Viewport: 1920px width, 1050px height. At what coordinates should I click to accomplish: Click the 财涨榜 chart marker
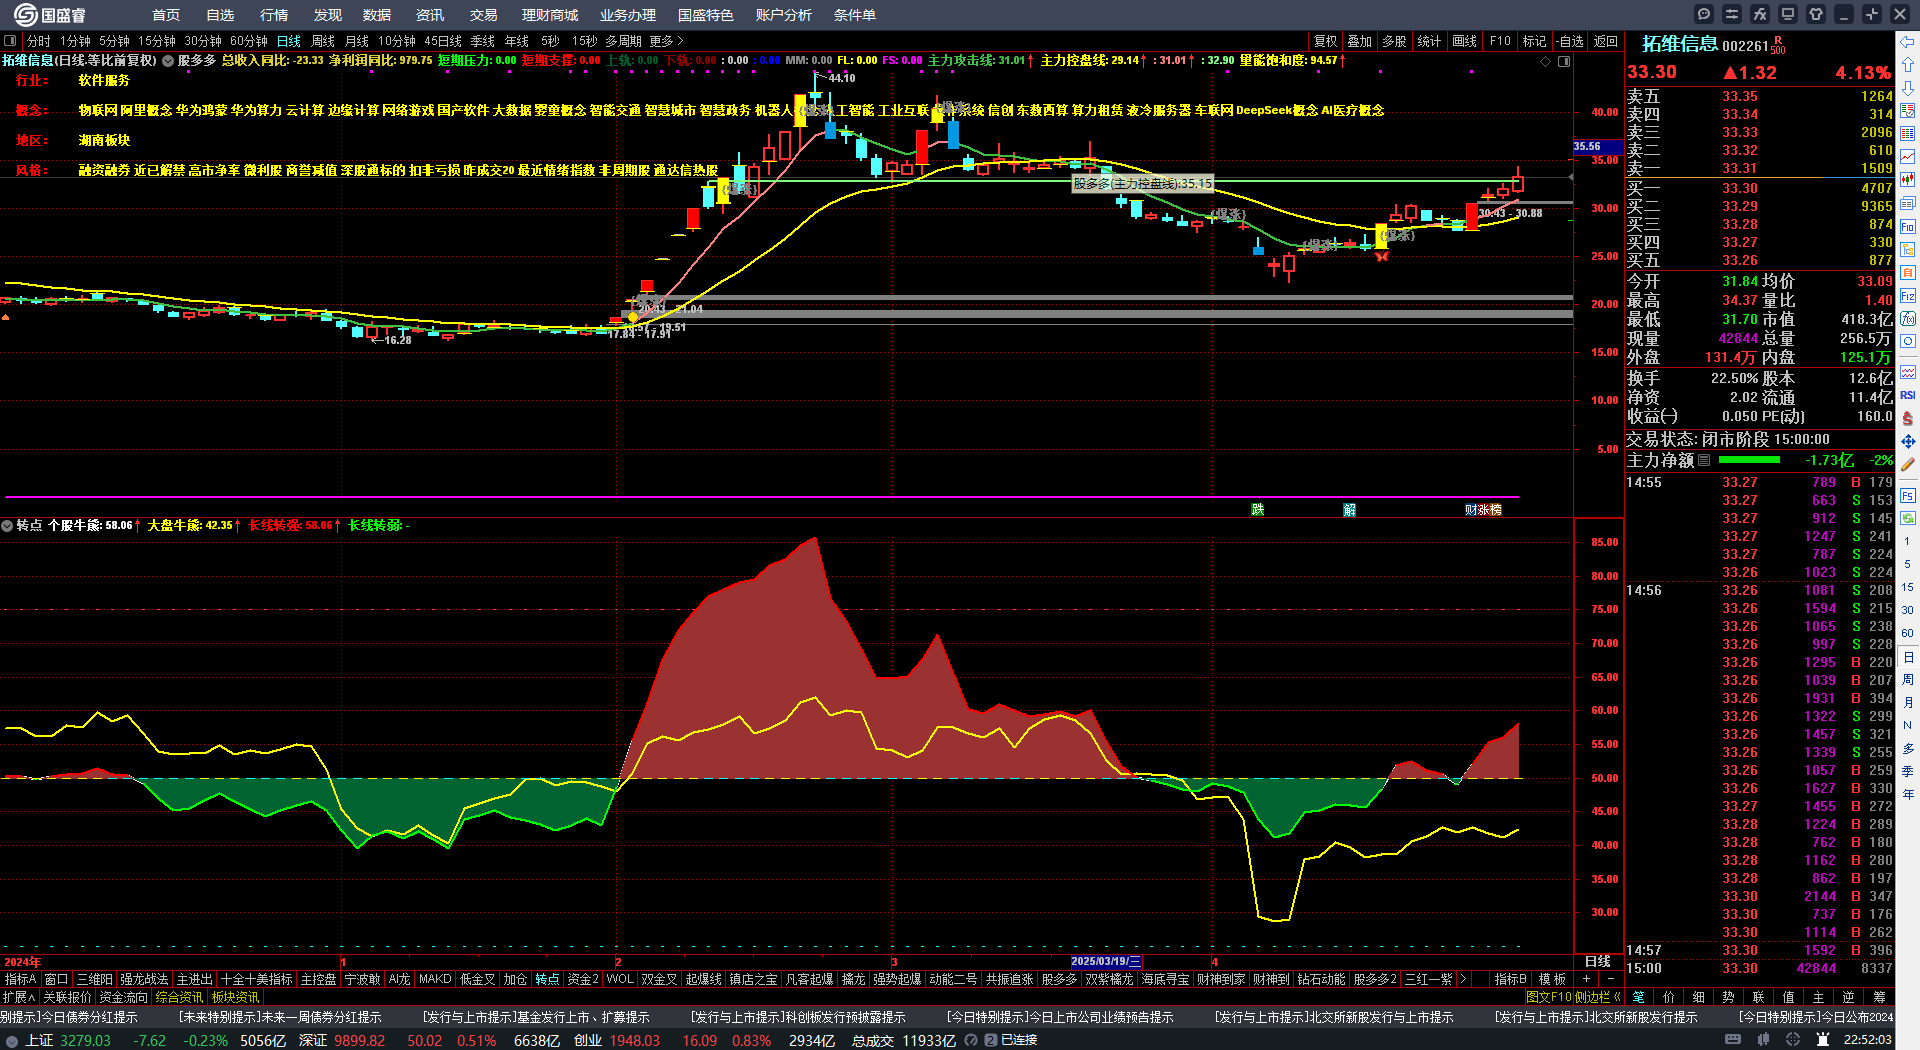pos(1483,510)
